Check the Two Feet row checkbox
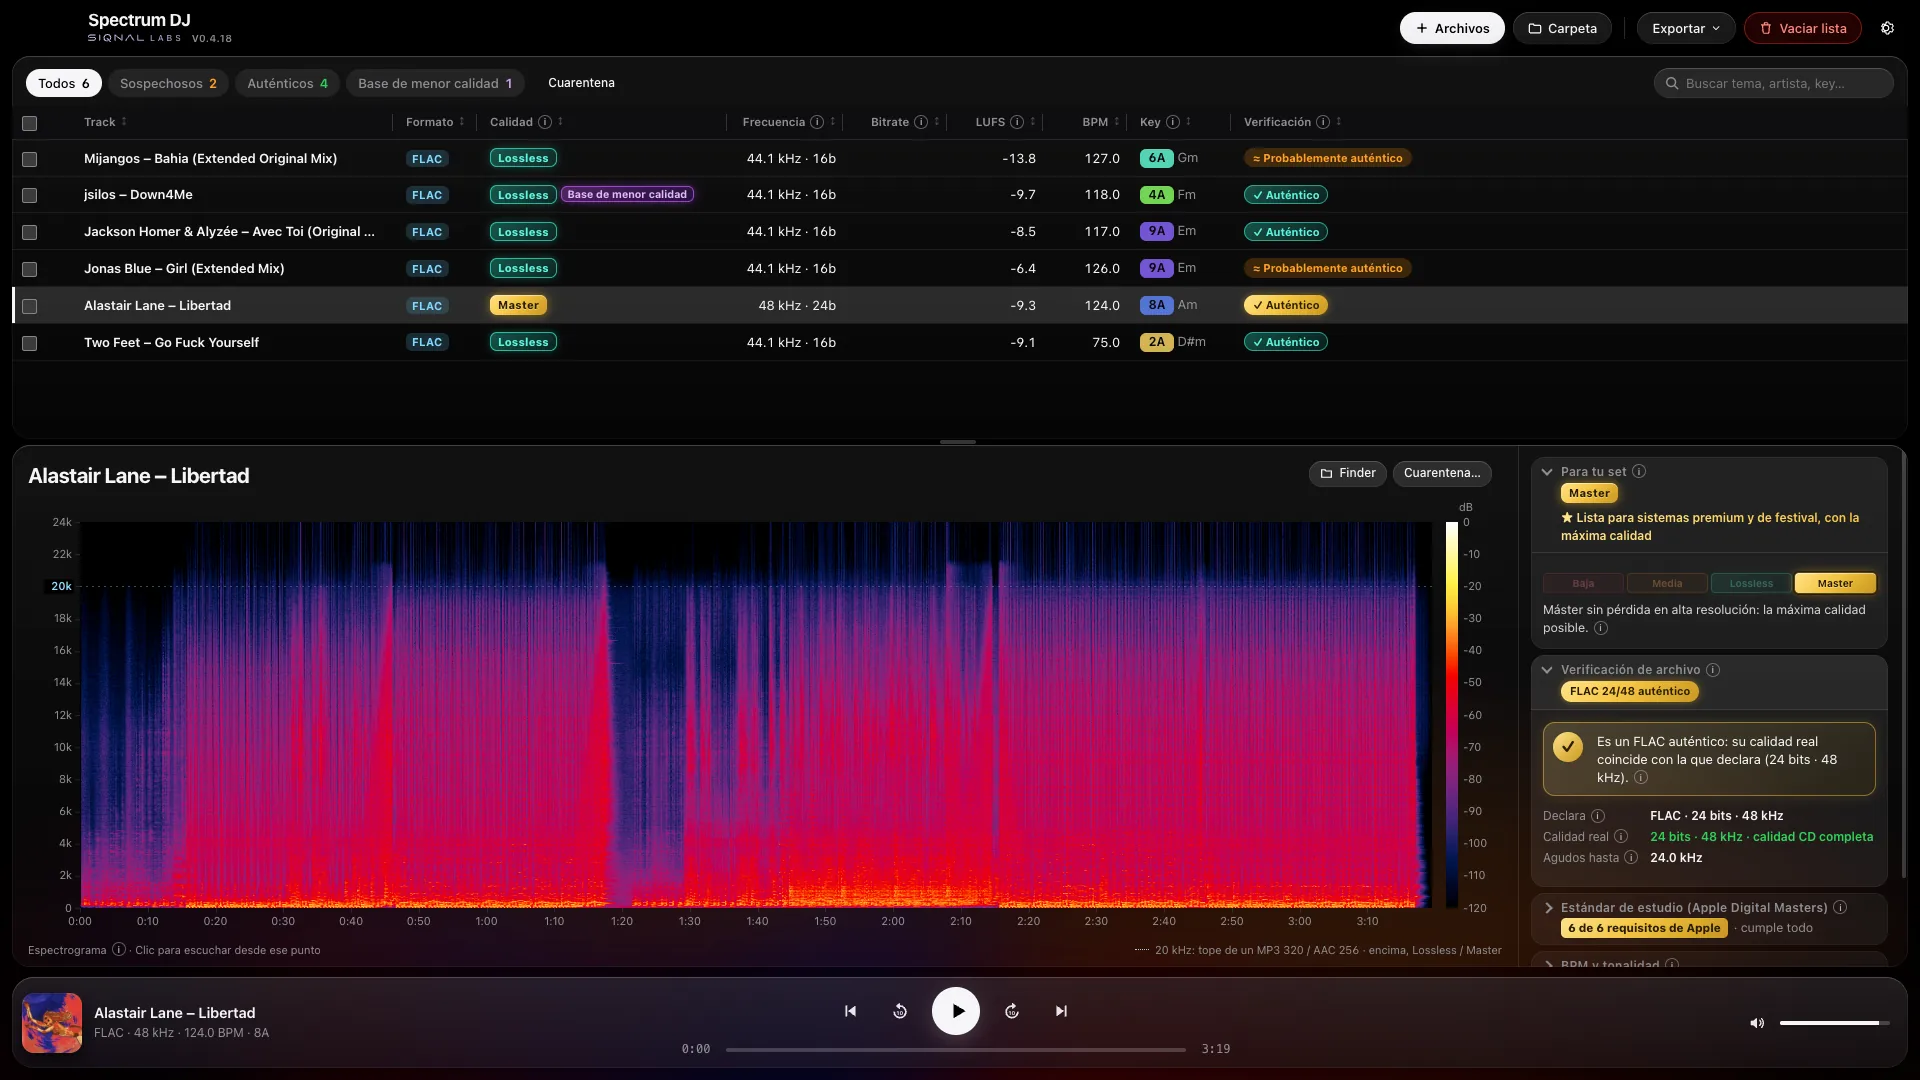This screenshot has height=1080, width=1920. pyautogui.click(x=30, y=343)
